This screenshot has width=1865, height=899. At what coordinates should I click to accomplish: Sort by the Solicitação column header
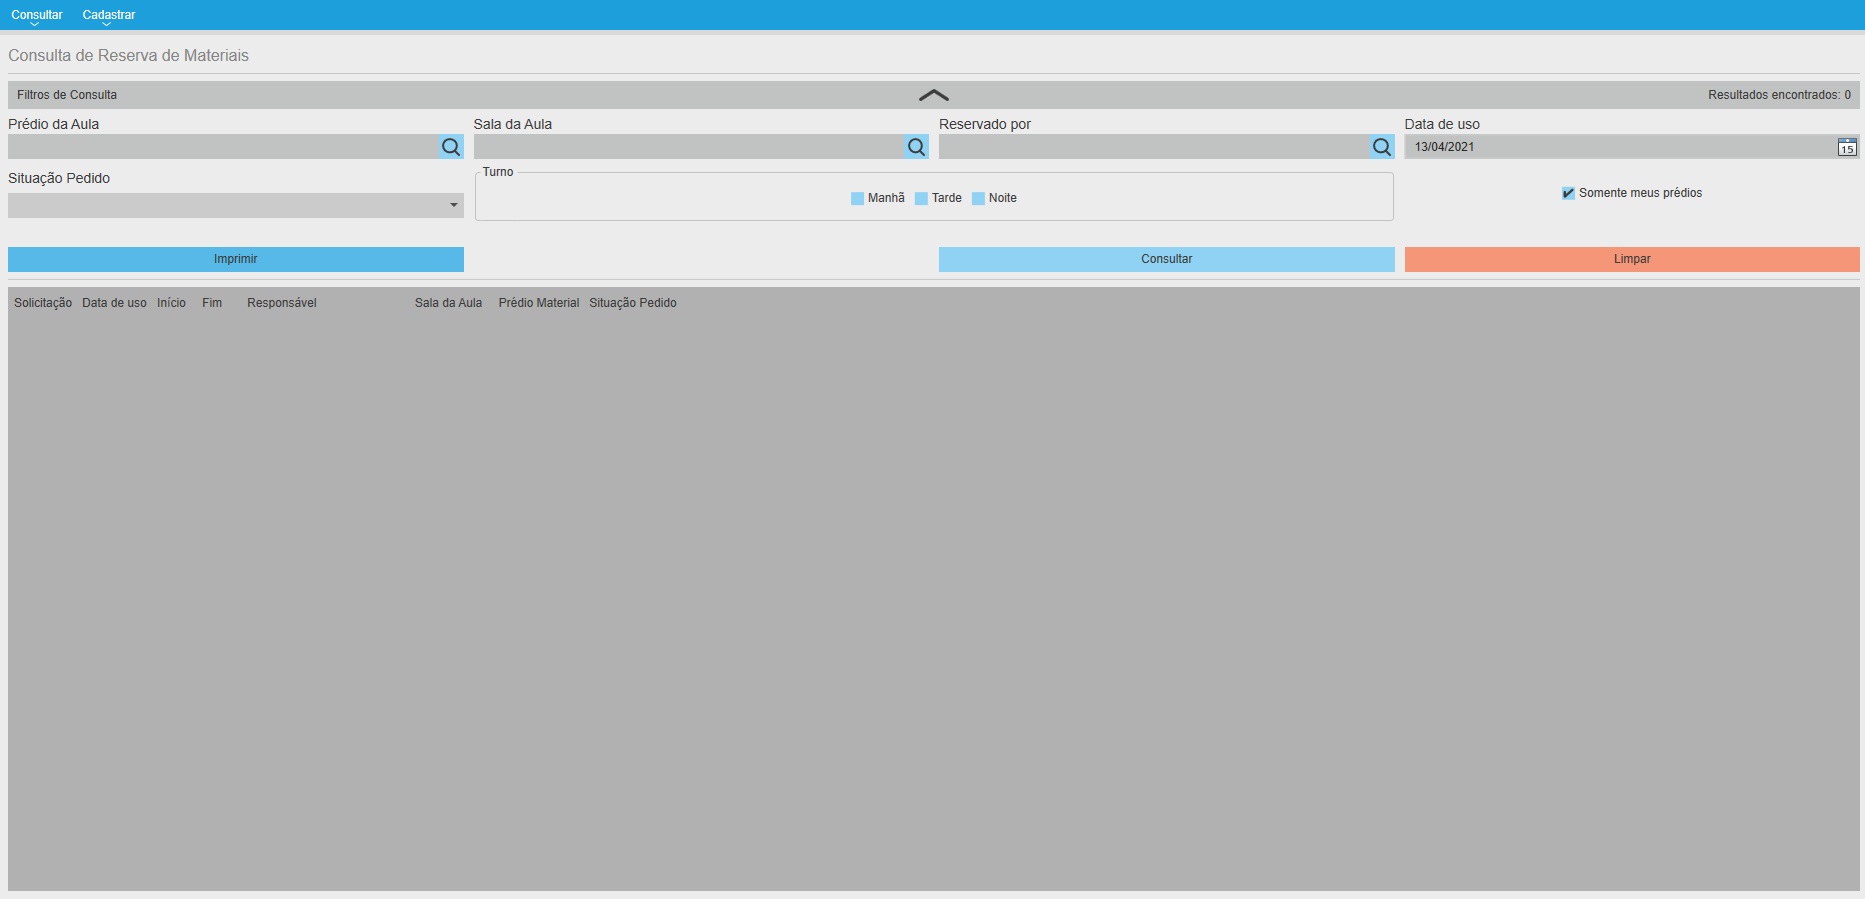[43, 303]
